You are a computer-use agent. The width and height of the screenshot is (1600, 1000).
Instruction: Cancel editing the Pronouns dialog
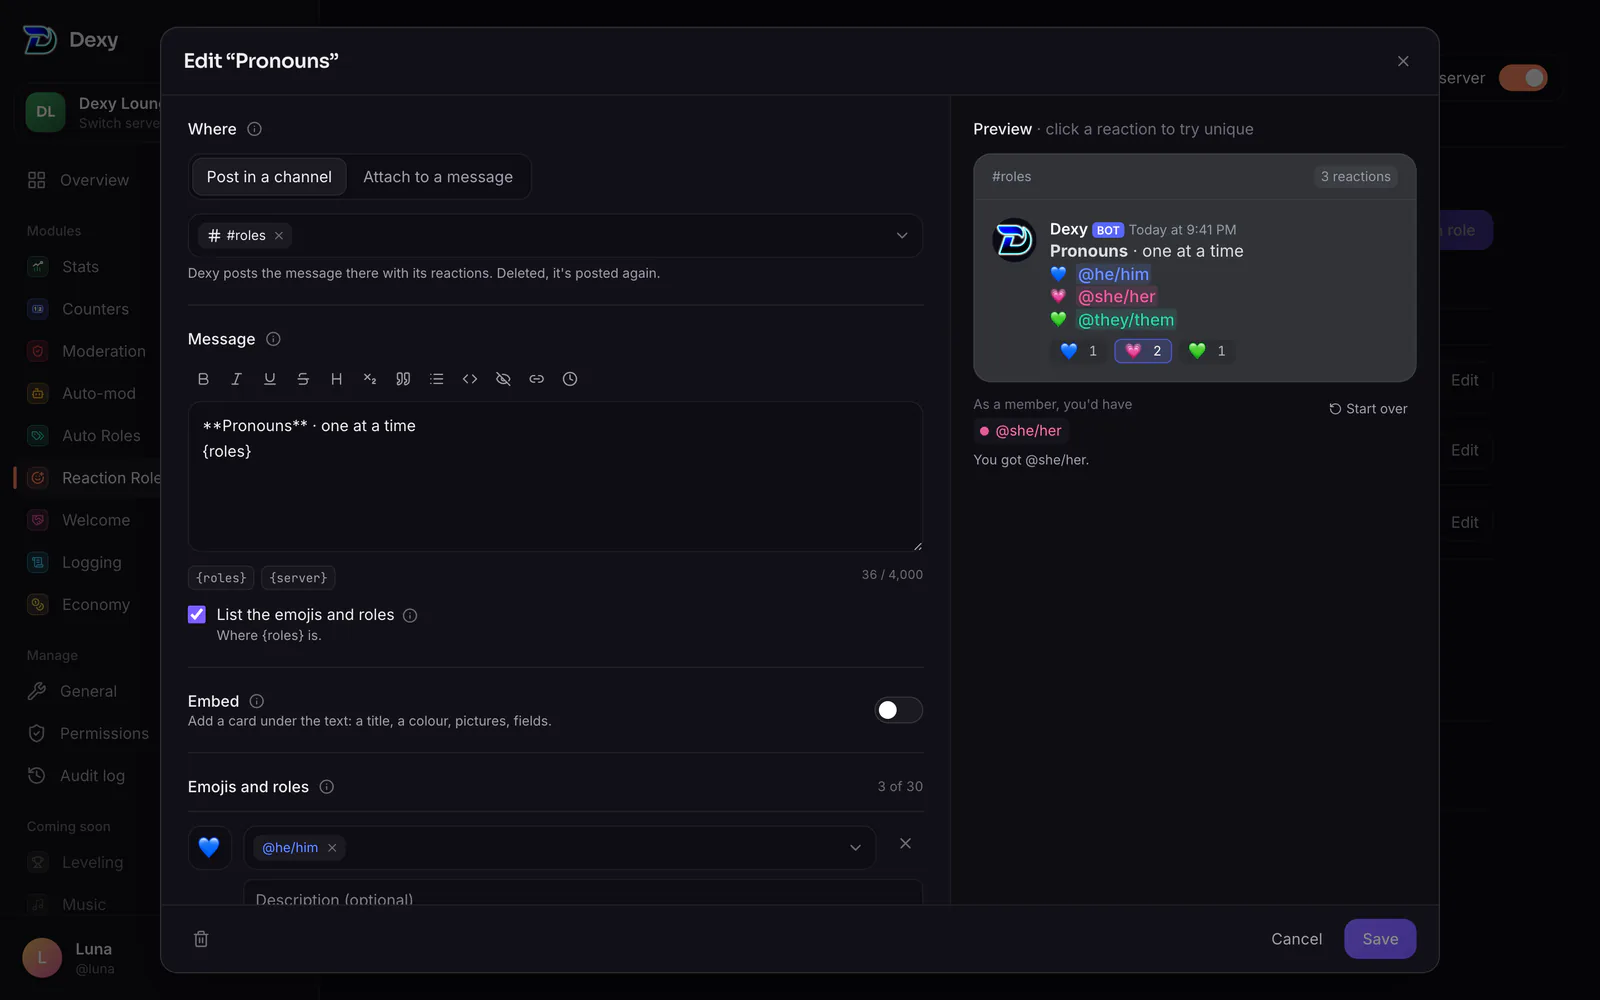pos(1296,939)
